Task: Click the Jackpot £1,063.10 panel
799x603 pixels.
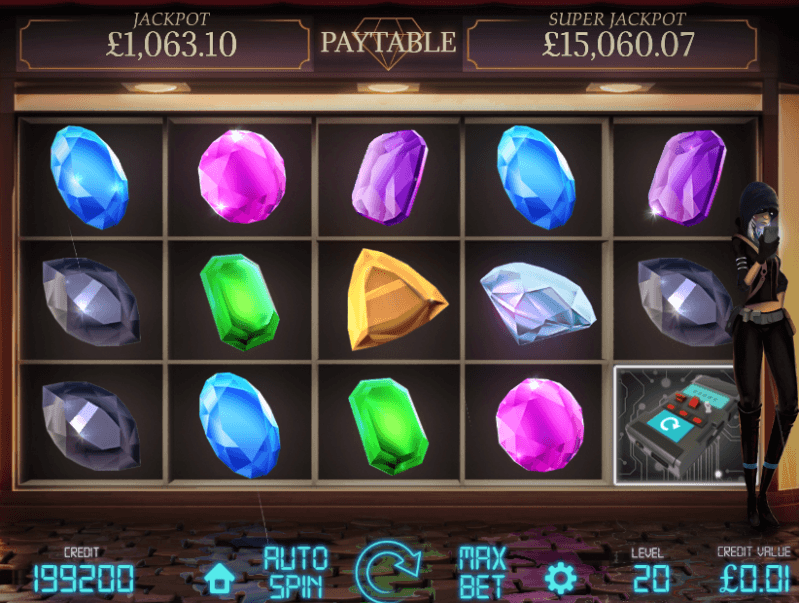Action: point(165,43)
